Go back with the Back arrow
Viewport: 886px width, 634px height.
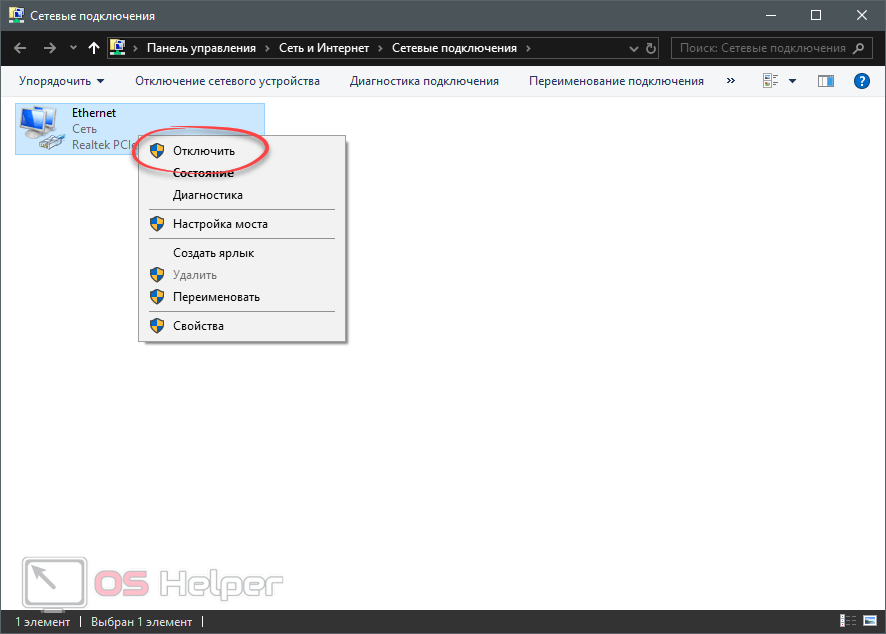tap(20, 48)
